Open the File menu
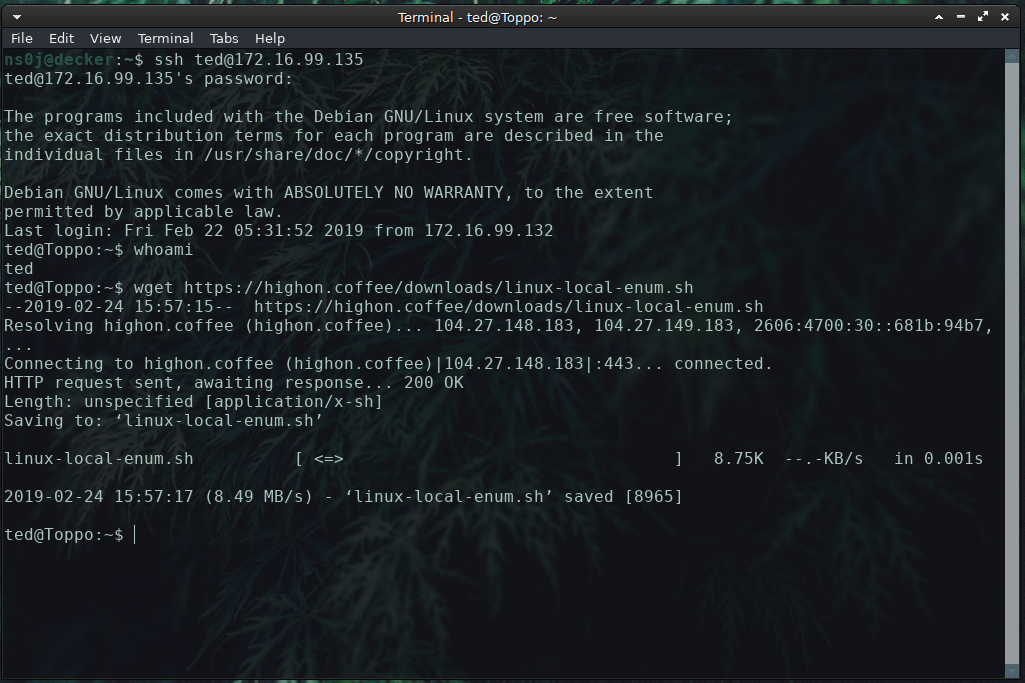Image resolution: width=1025 pixels, height=683 pixels. click(x=22, y=39)
